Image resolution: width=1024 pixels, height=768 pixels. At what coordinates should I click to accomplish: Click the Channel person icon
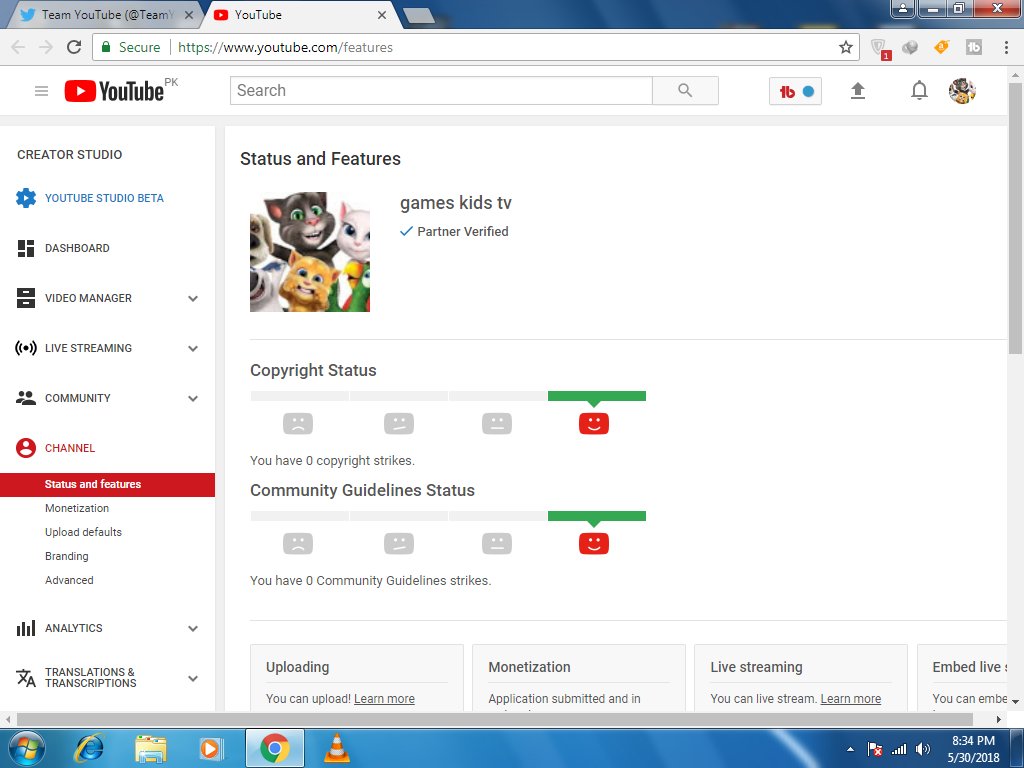(26, 448)
